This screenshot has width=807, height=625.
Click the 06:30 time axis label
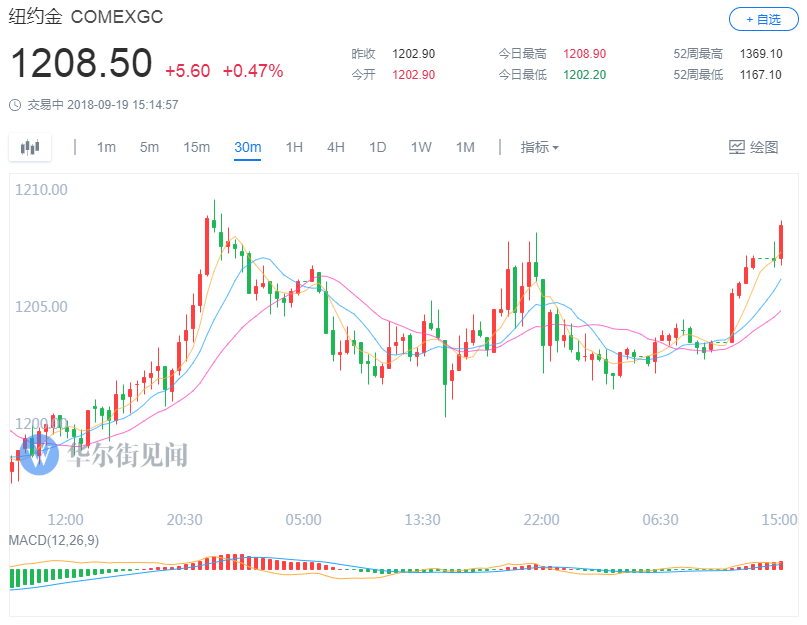click(660, 519)
